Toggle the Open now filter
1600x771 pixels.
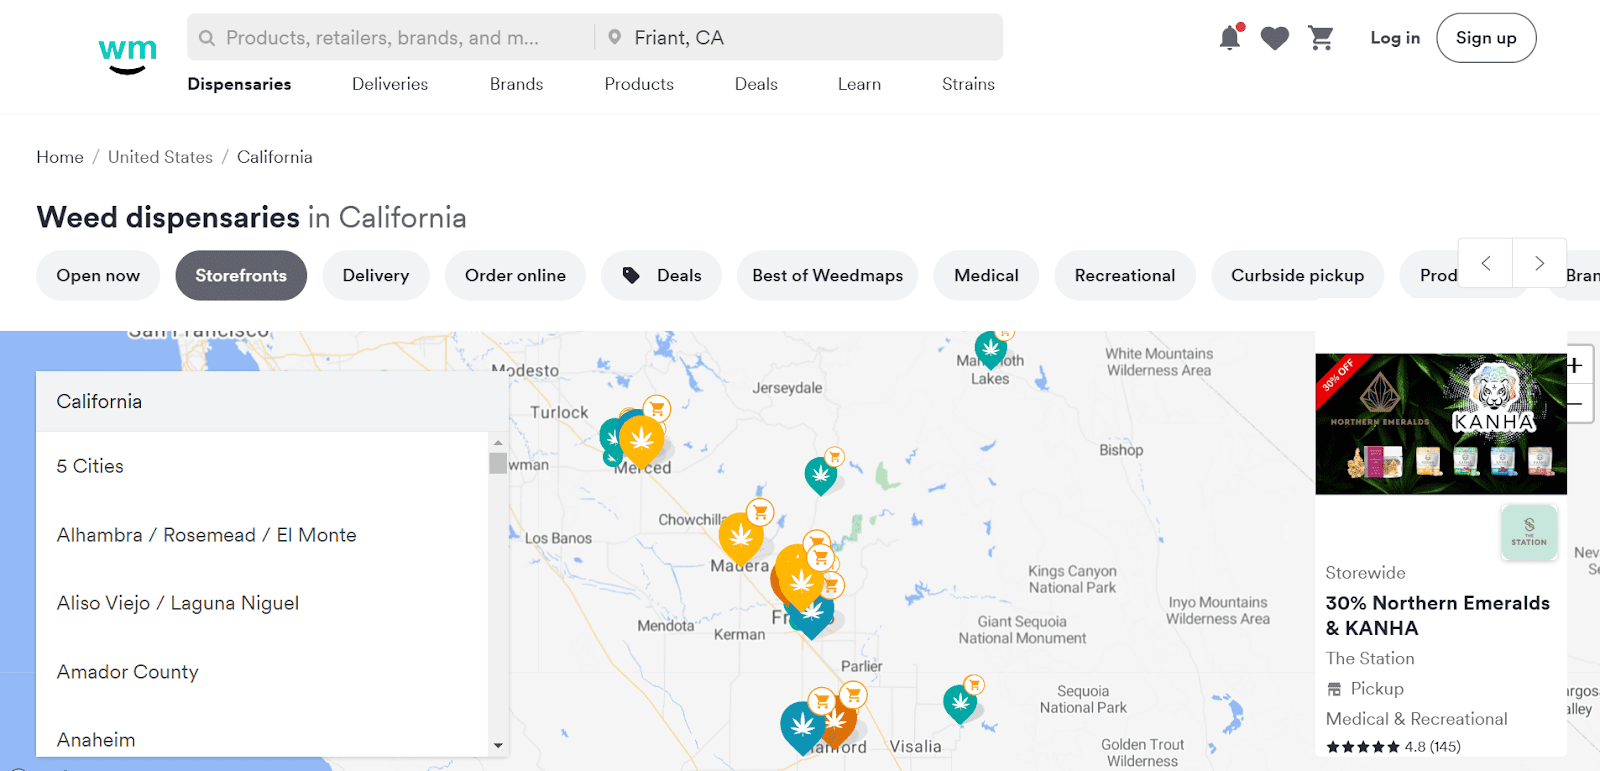click(98, 276)
